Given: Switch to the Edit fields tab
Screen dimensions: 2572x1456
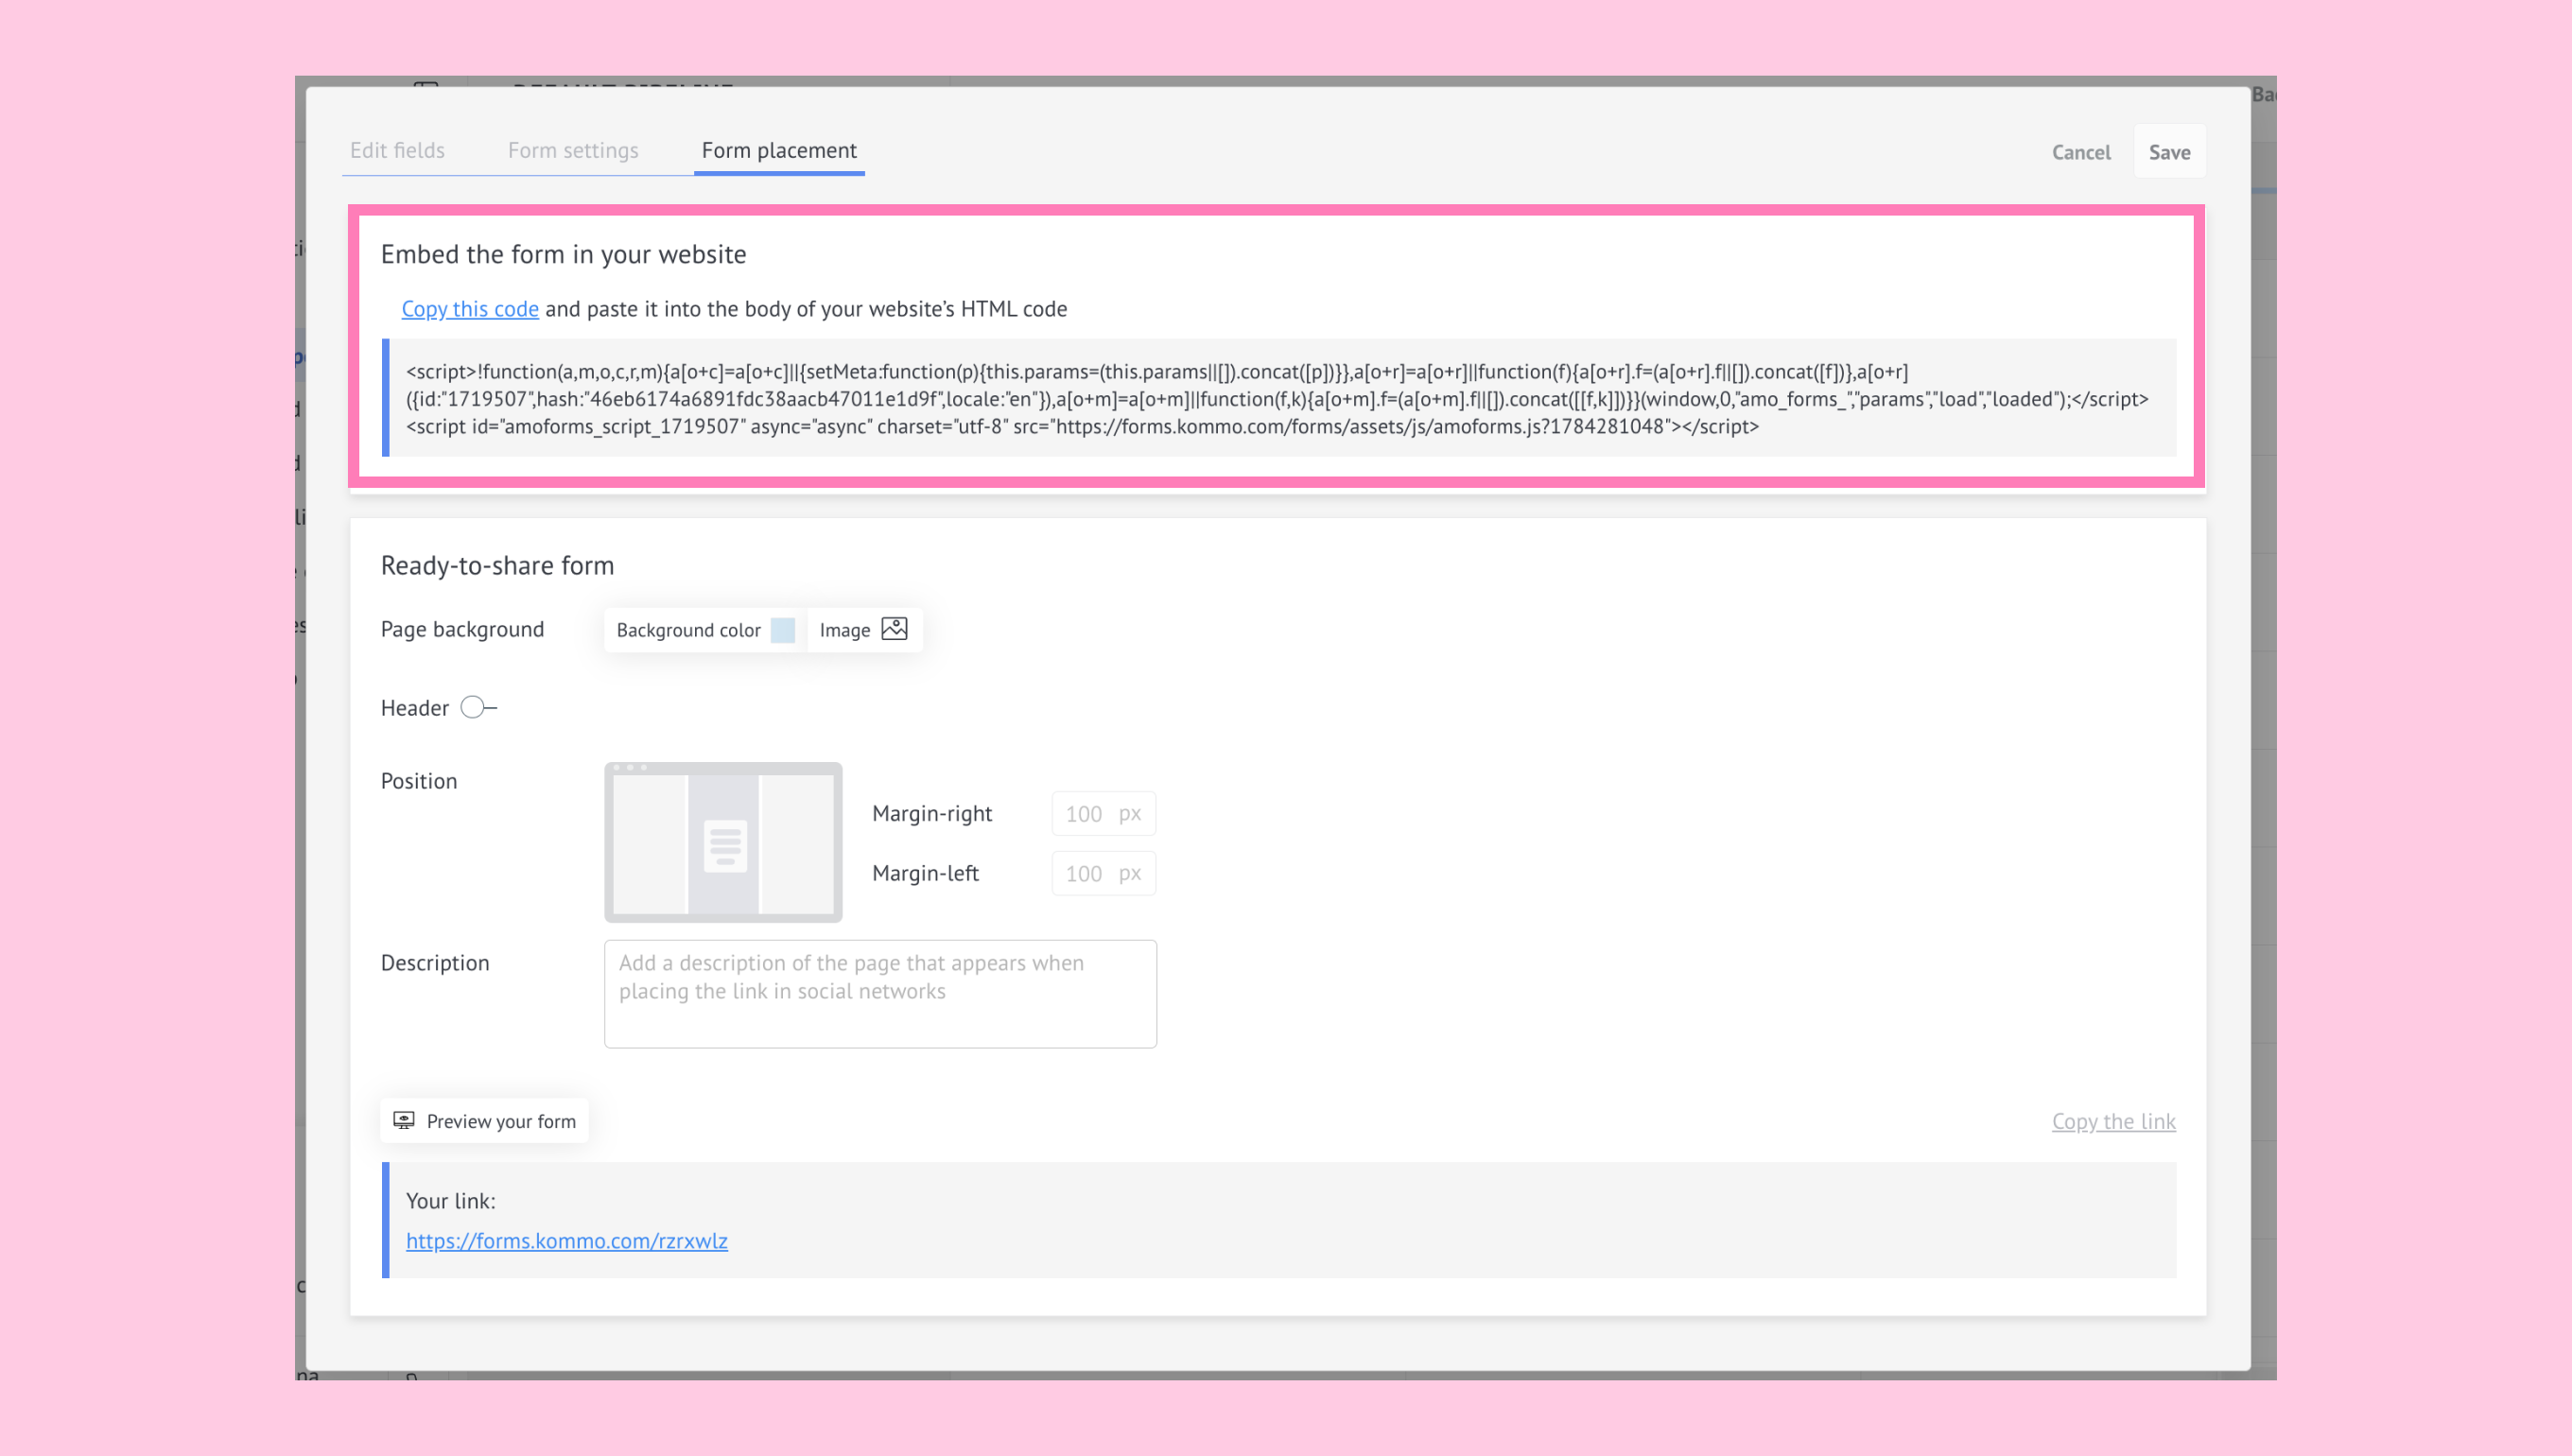Looking at the screenshot, I should click(397, 150).
